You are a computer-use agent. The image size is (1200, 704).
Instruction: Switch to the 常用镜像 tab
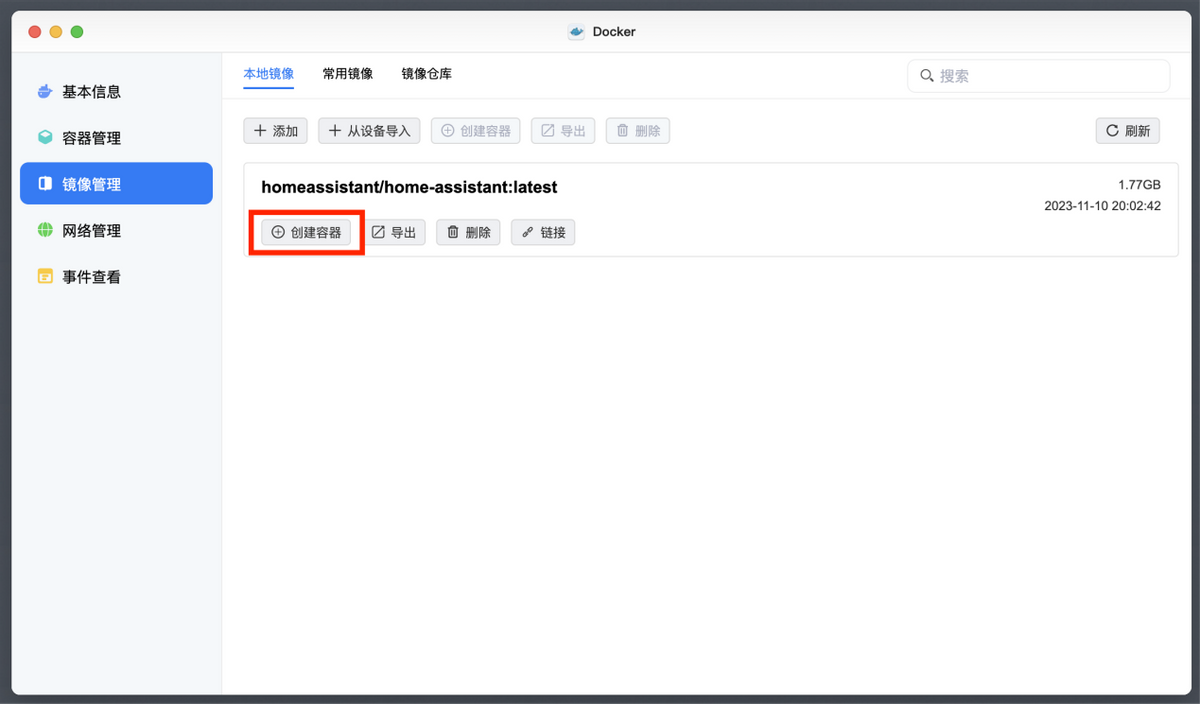pos(348,74)
